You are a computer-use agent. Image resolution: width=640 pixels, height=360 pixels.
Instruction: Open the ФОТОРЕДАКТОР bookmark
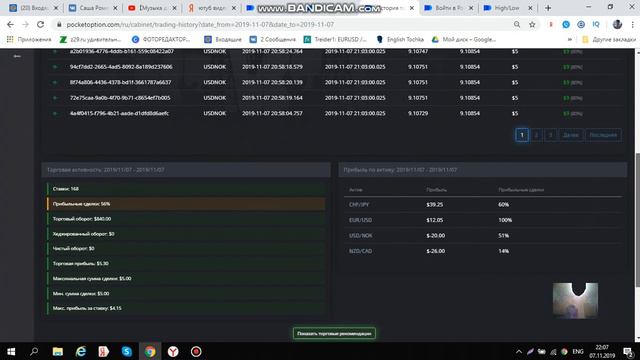tap(161, 39)
